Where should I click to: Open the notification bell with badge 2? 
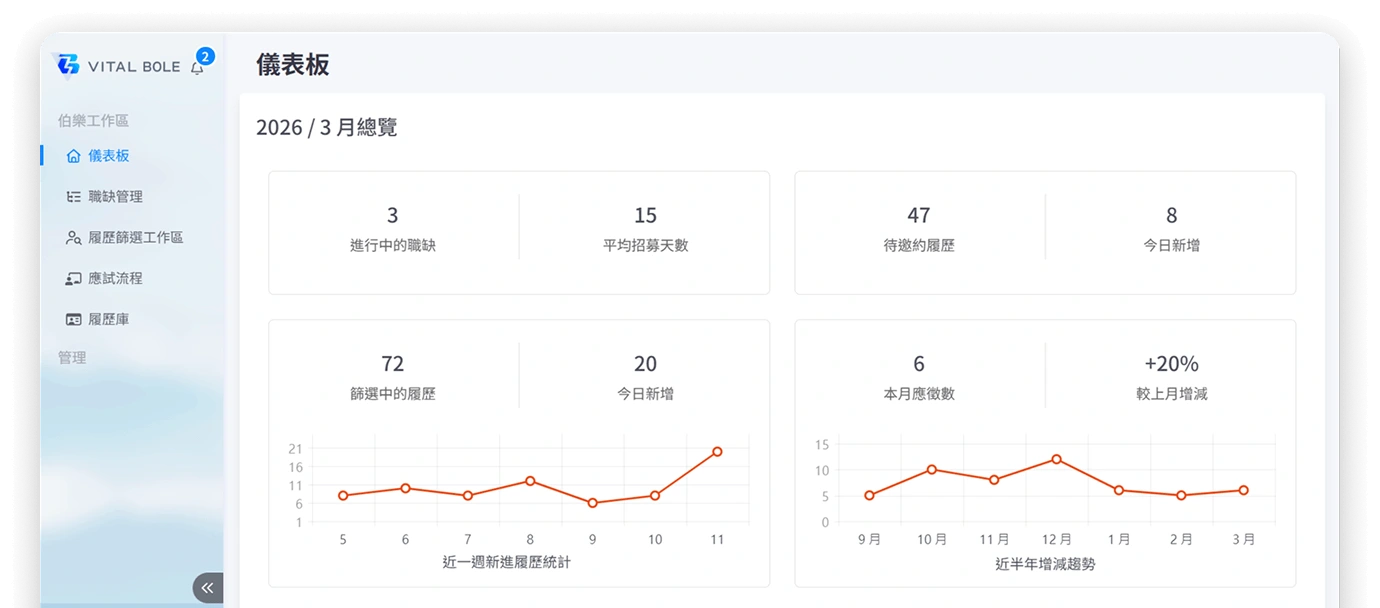pos(197,67)
